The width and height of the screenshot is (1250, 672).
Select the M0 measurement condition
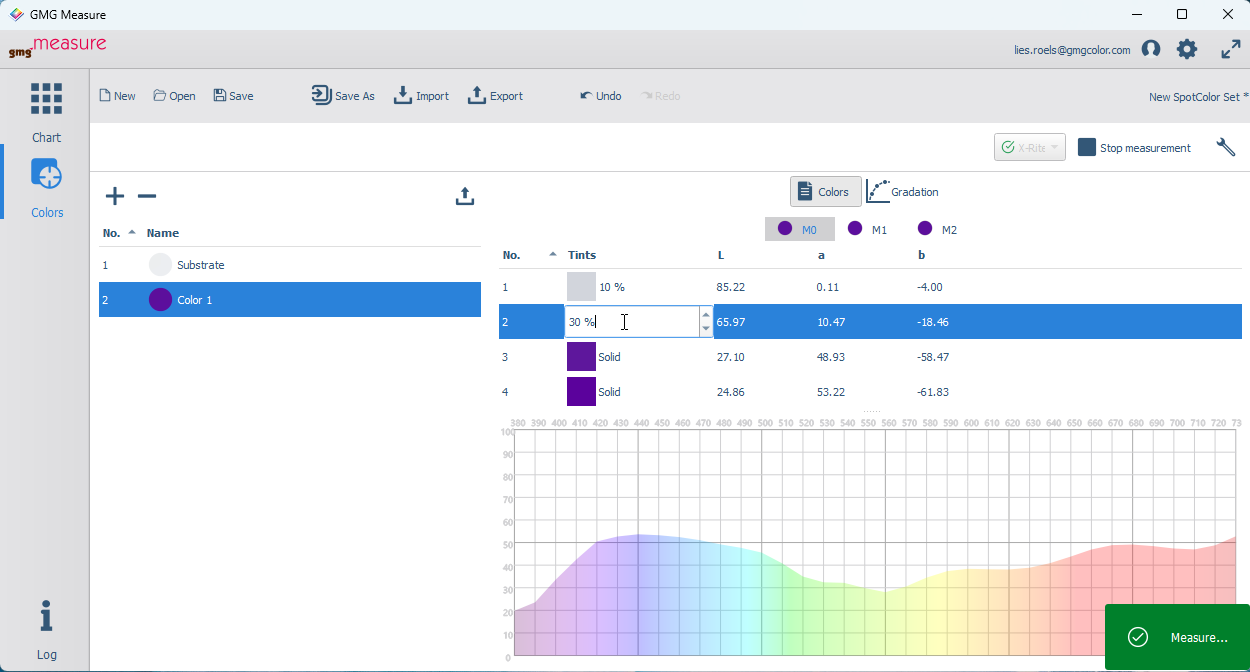[800, 229]
